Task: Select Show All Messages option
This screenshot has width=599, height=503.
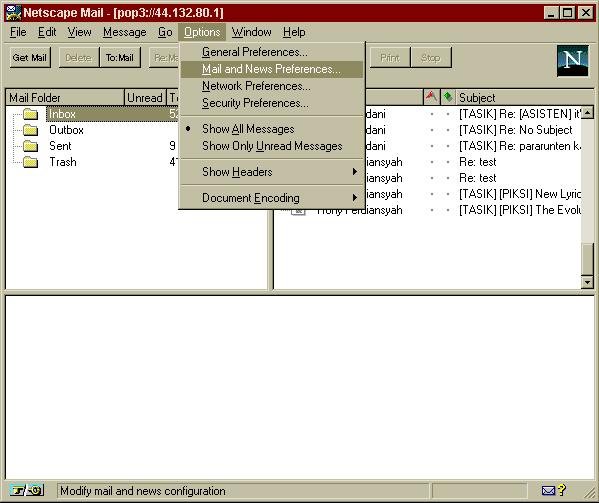Action: click(x=271, y=129)
